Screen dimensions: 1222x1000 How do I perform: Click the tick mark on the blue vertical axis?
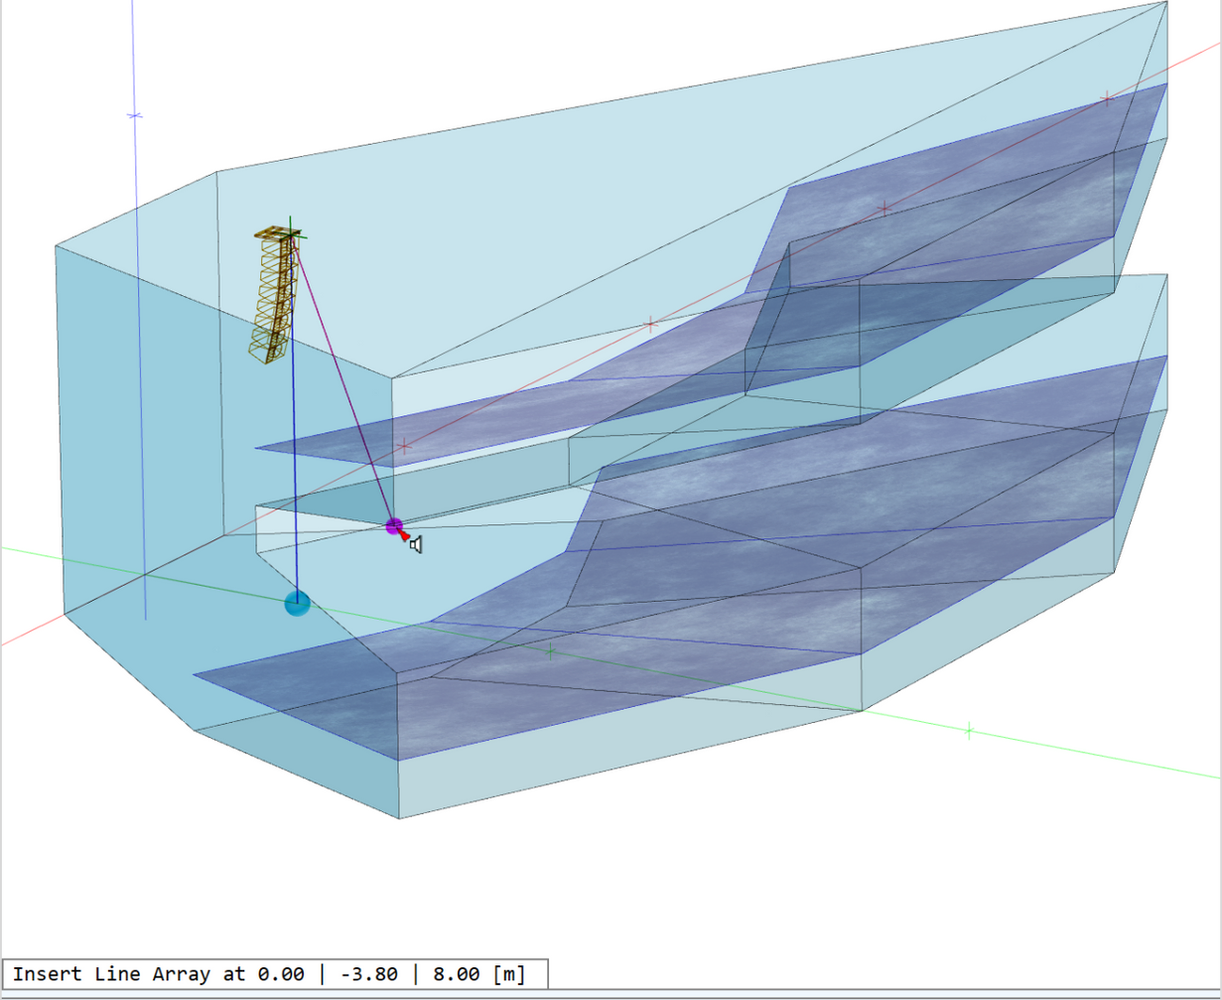[135, 116]
